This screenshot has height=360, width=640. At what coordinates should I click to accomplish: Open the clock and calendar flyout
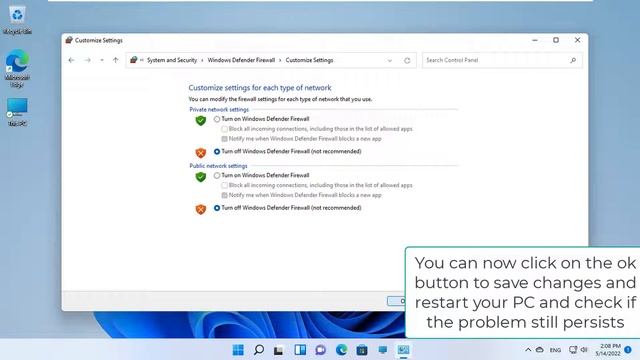pos(608,350)
